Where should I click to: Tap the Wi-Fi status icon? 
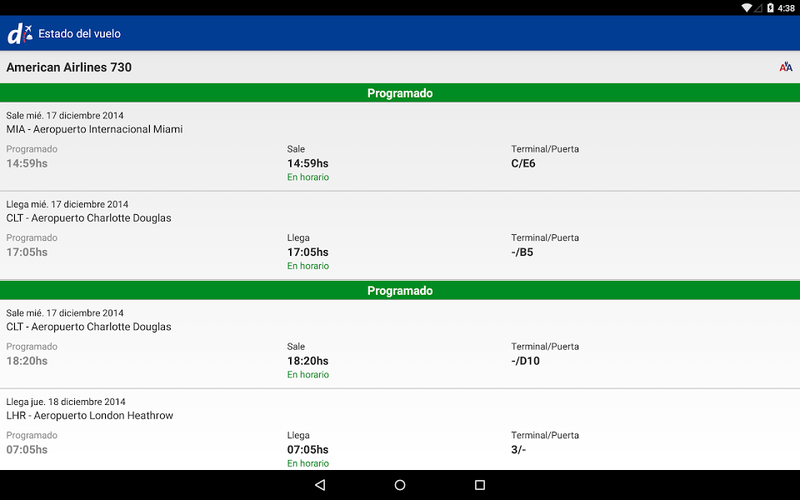coord(746,8)
